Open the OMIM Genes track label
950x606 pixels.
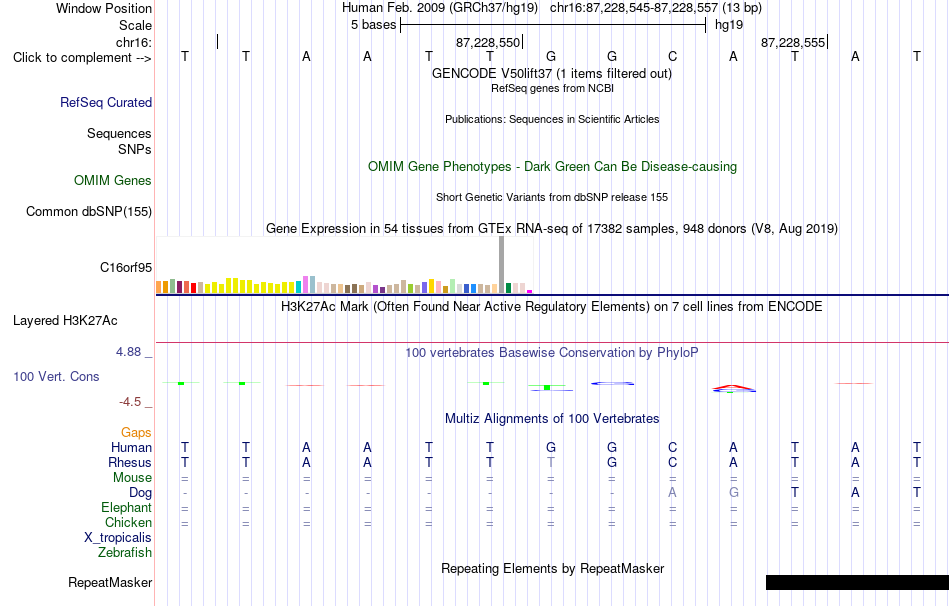[x=113, y=181]
